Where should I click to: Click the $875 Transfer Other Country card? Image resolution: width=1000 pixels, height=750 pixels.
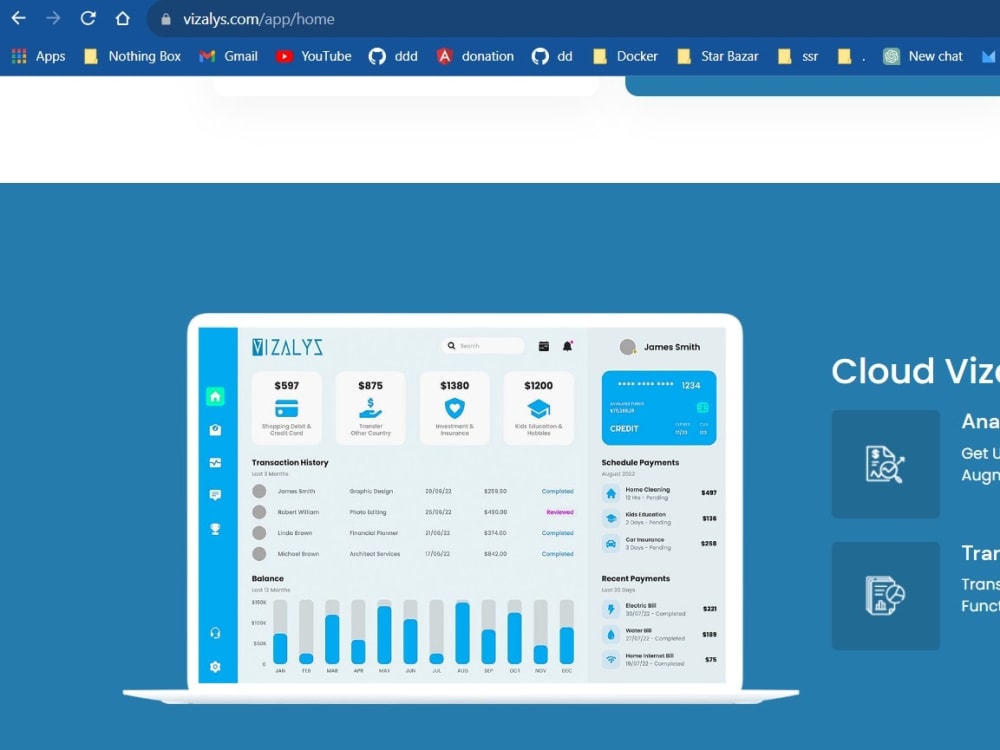pyautogui.click(x=371, y=408)
